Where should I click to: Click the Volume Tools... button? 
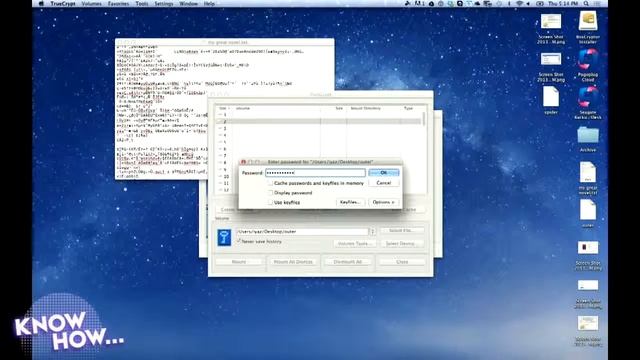point(355,243)
